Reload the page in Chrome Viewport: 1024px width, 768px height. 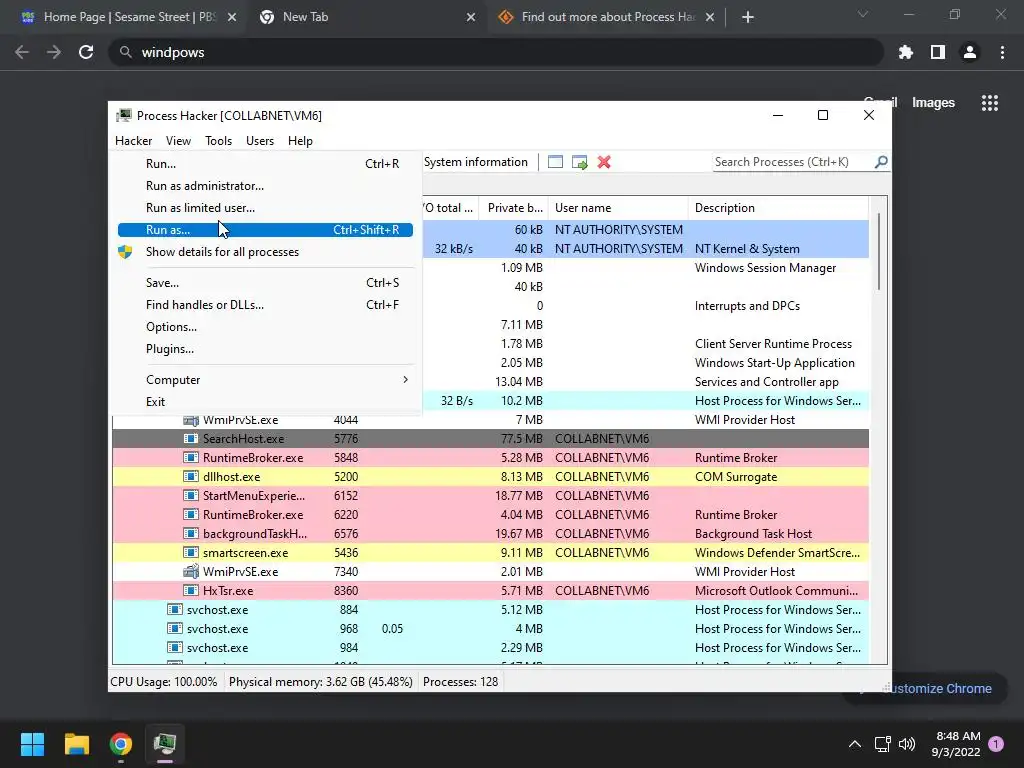(86, 52)
